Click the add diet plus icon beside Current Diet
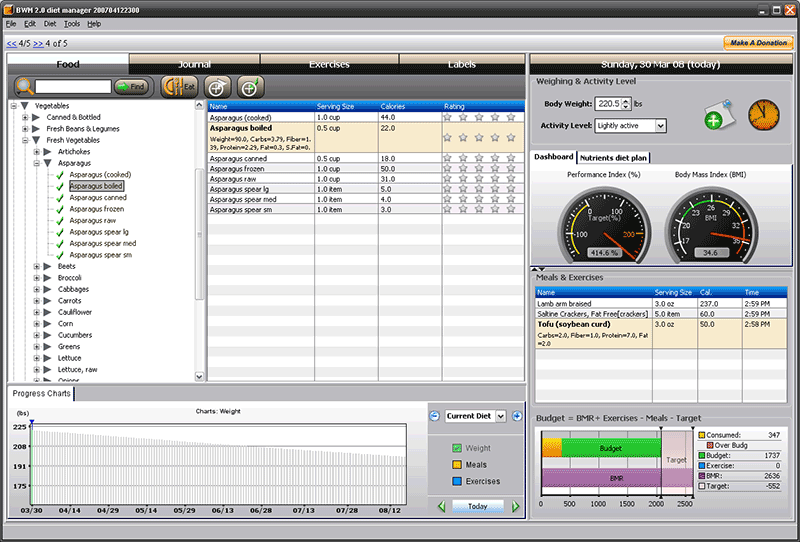 517,416
